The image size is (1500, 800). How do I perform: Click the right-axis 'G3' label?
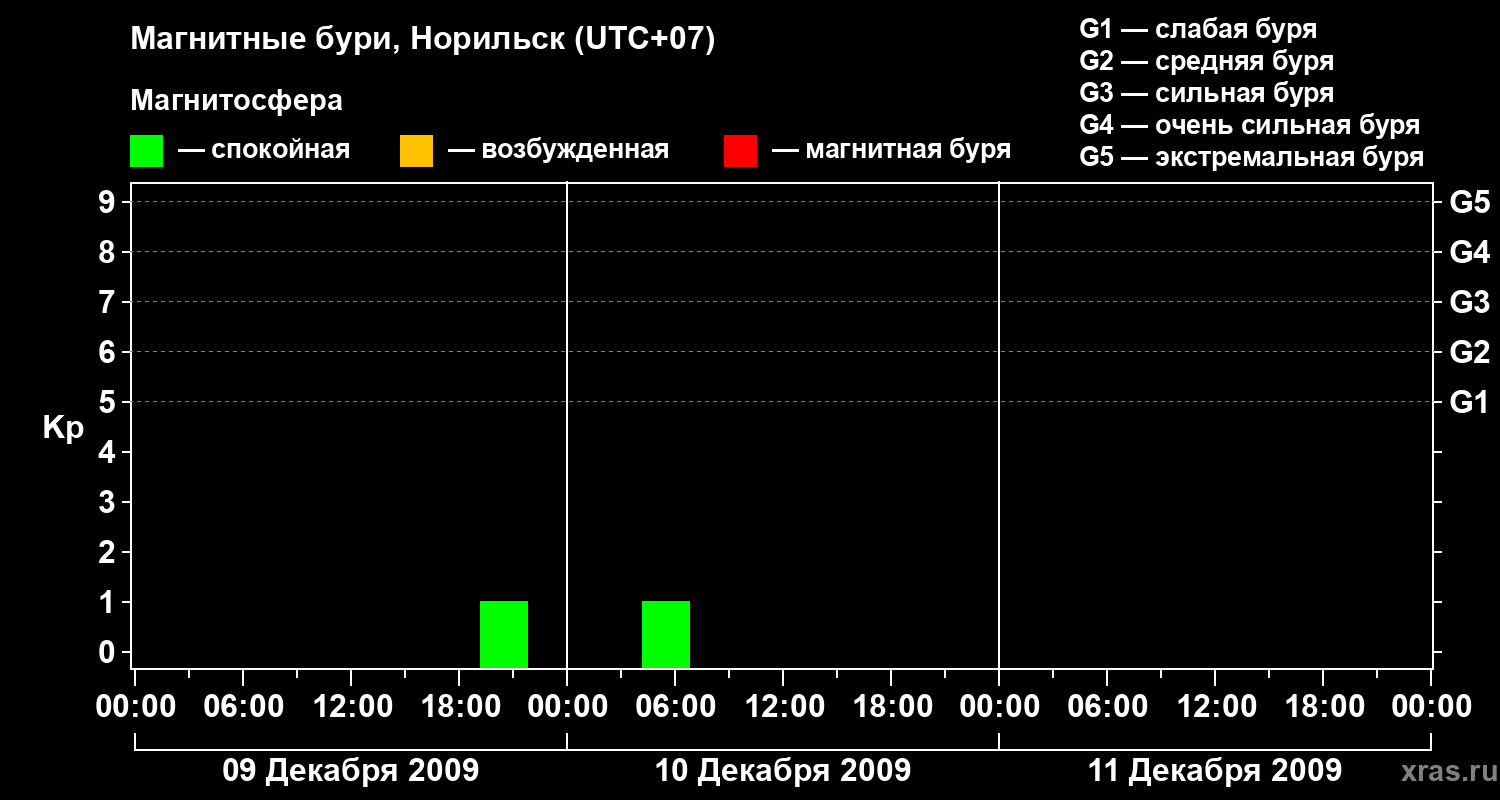(x=1470, y=302)
